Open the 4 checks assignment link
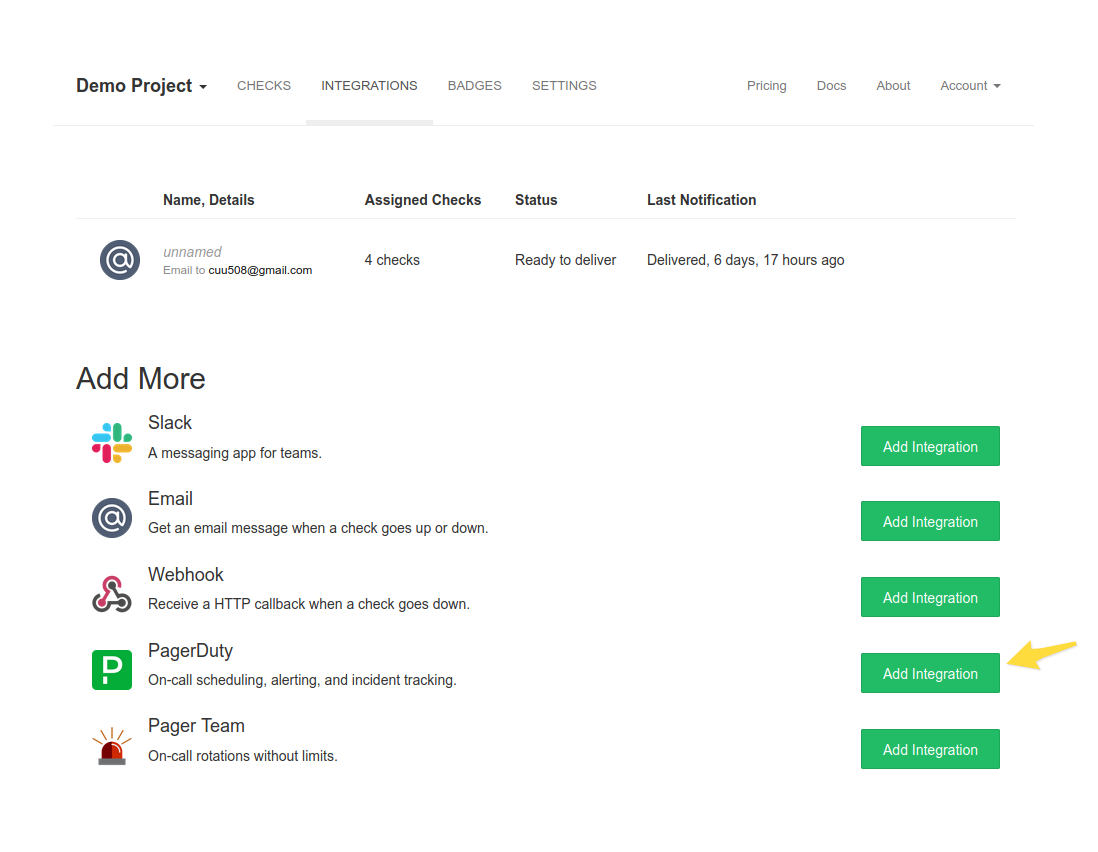Viewport: 1098px width, 852px height. click(x=392, y=260)
